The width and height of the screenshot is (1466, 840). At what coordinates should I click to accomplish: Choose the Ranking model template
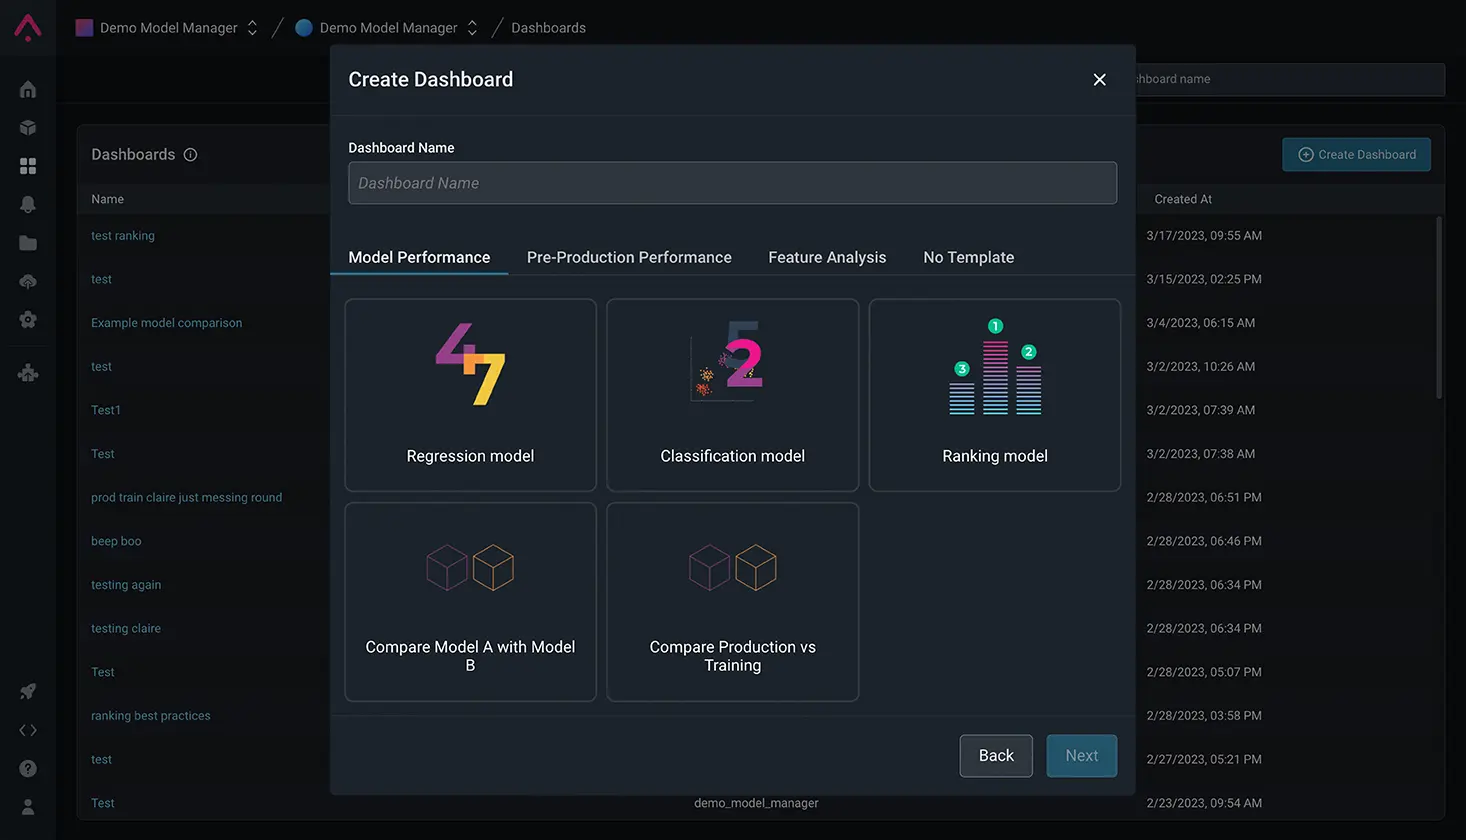click(995, 395)
